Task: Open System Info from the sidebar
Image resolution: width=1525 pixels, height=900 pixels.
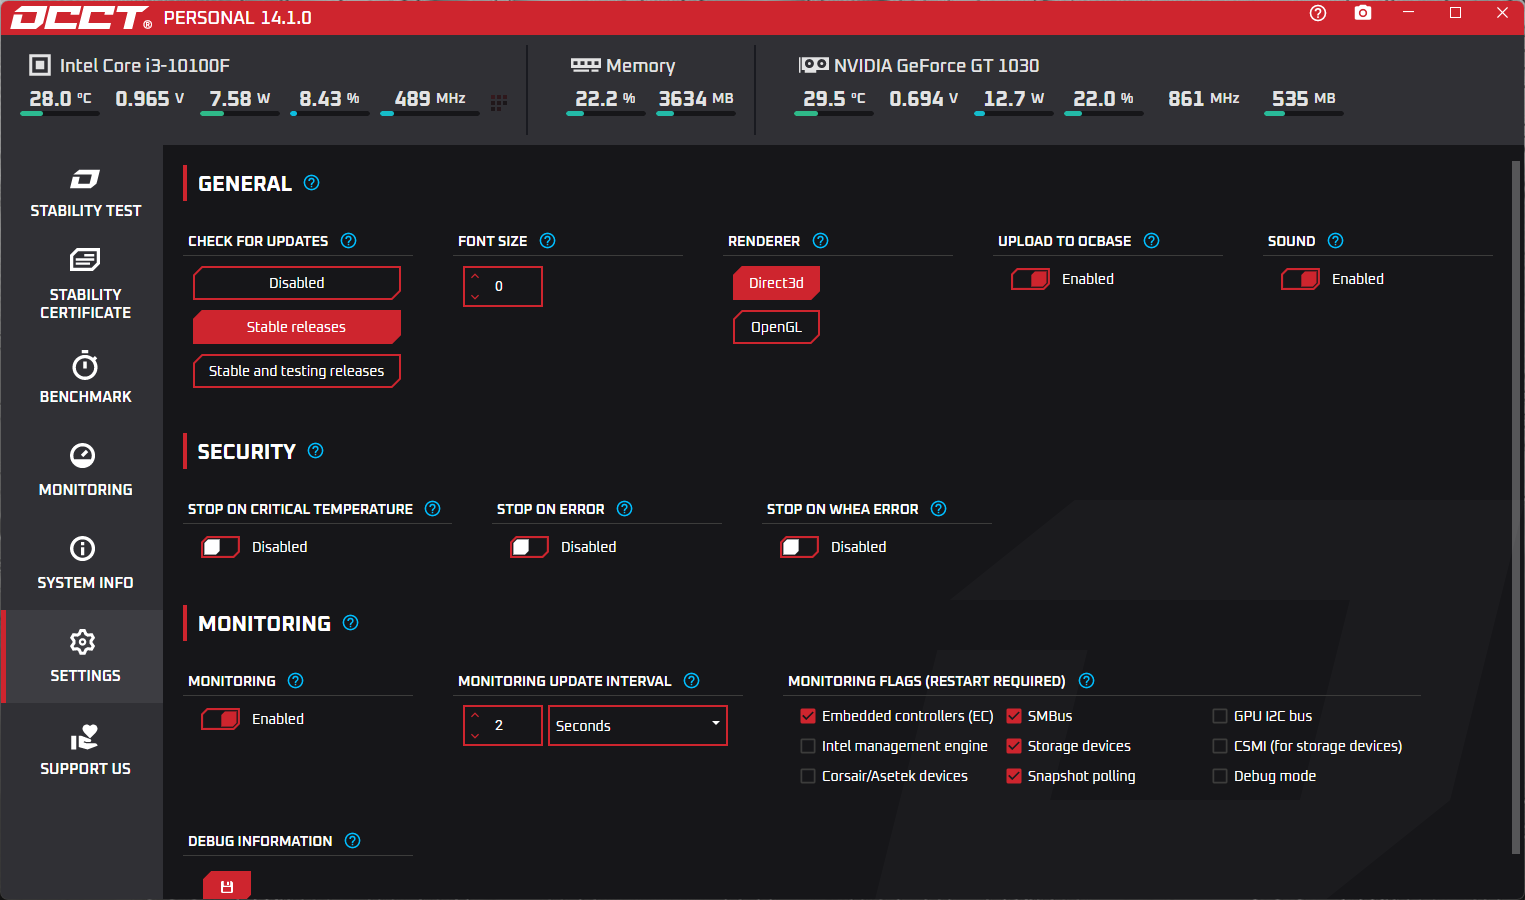Action: click(x=85, y=564)
